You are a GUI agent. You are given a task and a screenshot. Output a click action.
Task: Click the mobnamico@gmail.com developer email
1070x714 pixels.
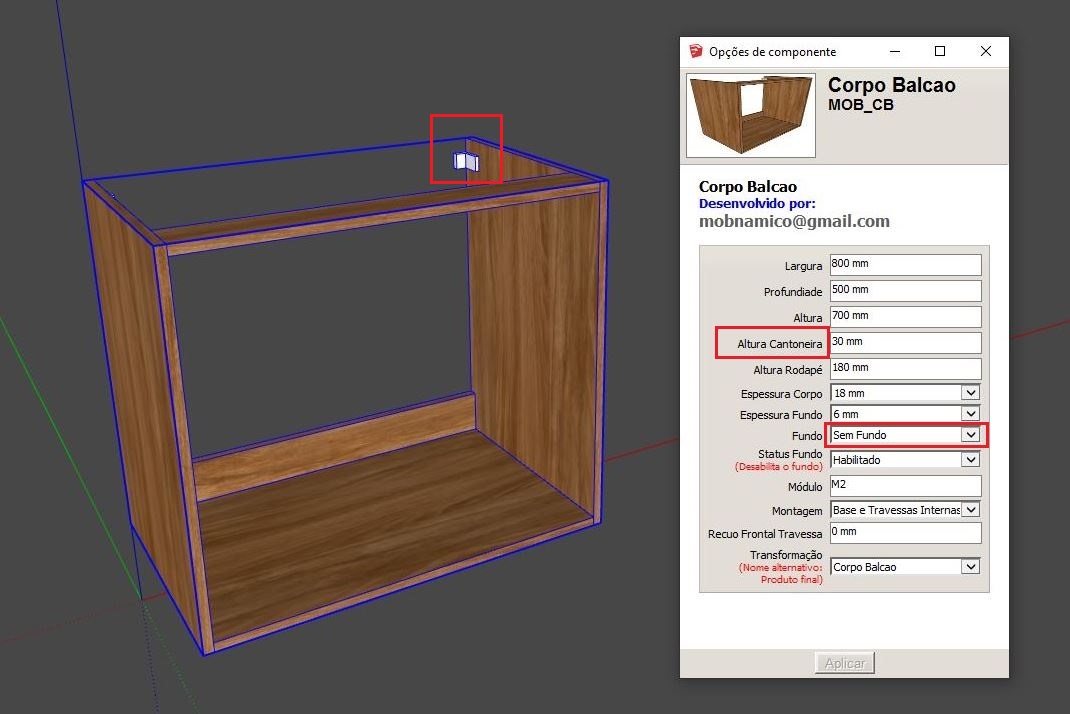(794, 221)
